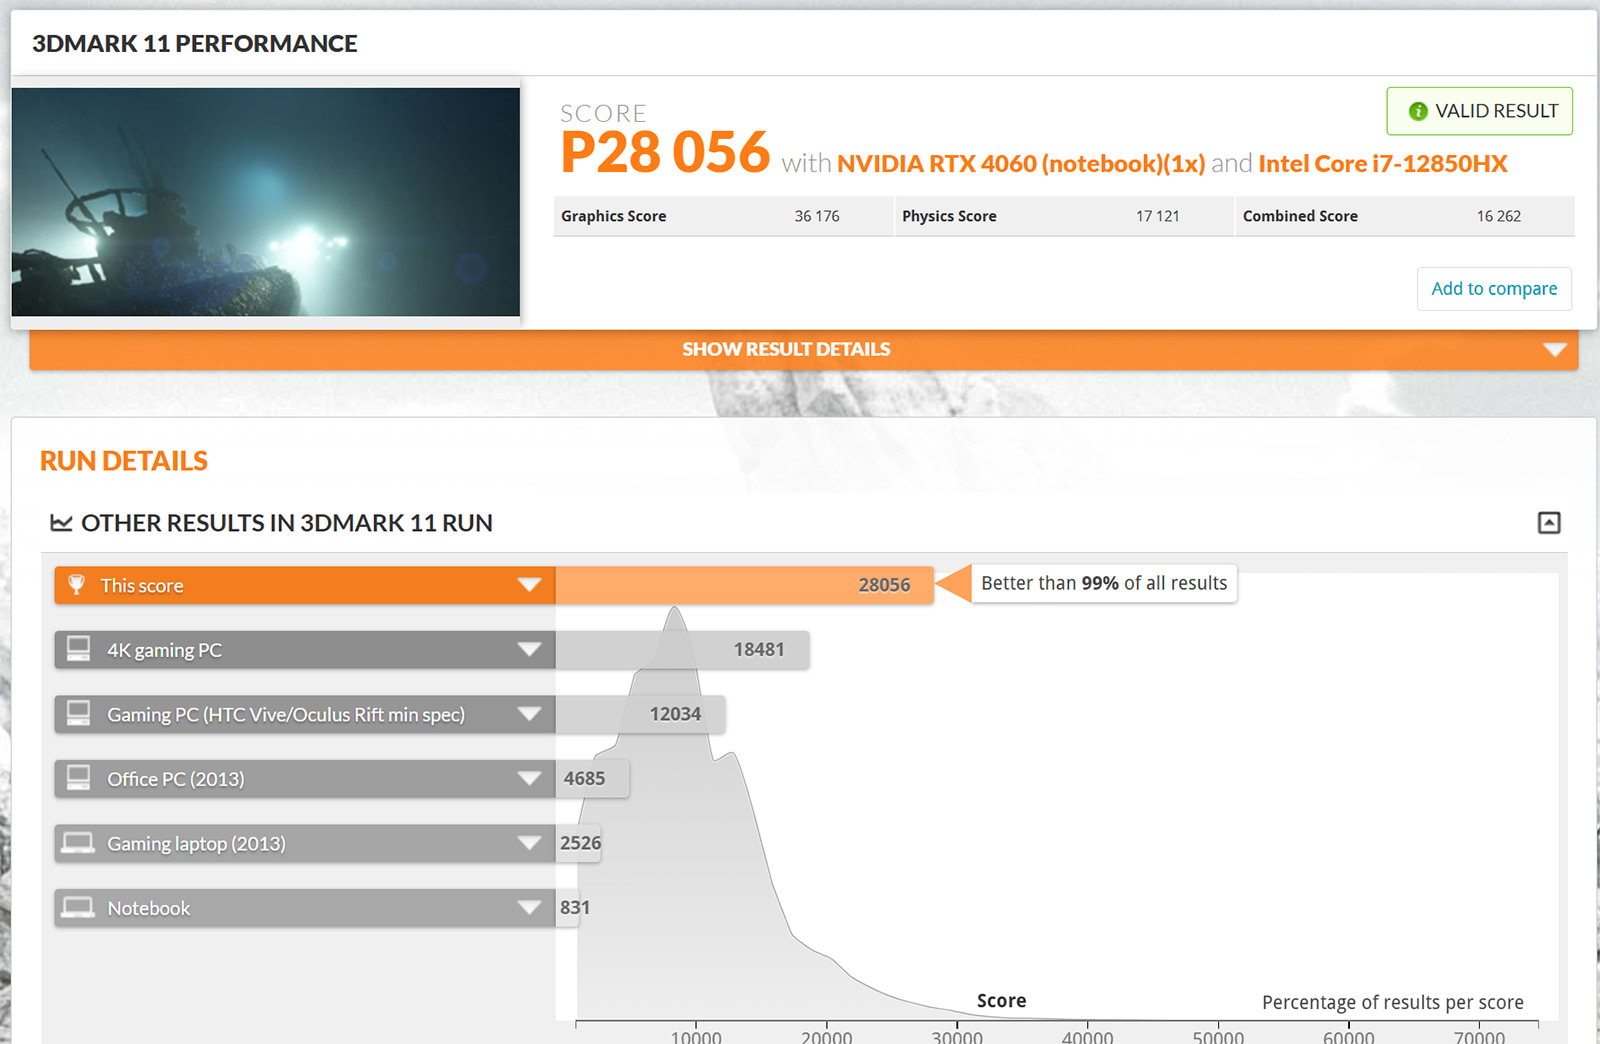The width and height of the screenshot is (1600, 1044).
Task: Open the Notebook dropdown arrow
Action: pos(530,908)
